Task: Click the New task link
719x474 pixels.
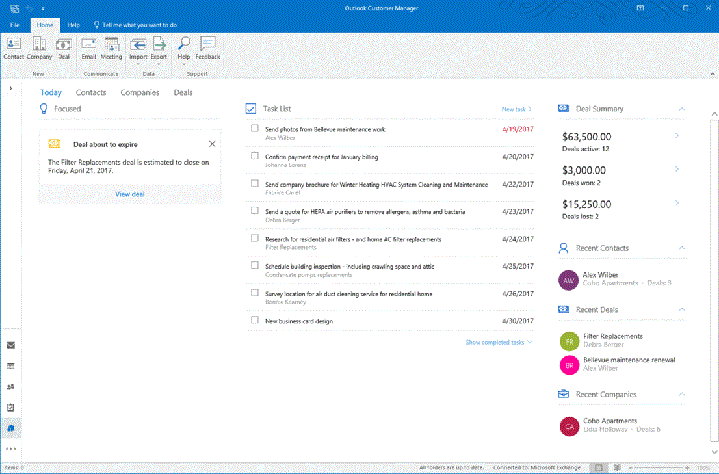Action: click(x=516, y=109)
